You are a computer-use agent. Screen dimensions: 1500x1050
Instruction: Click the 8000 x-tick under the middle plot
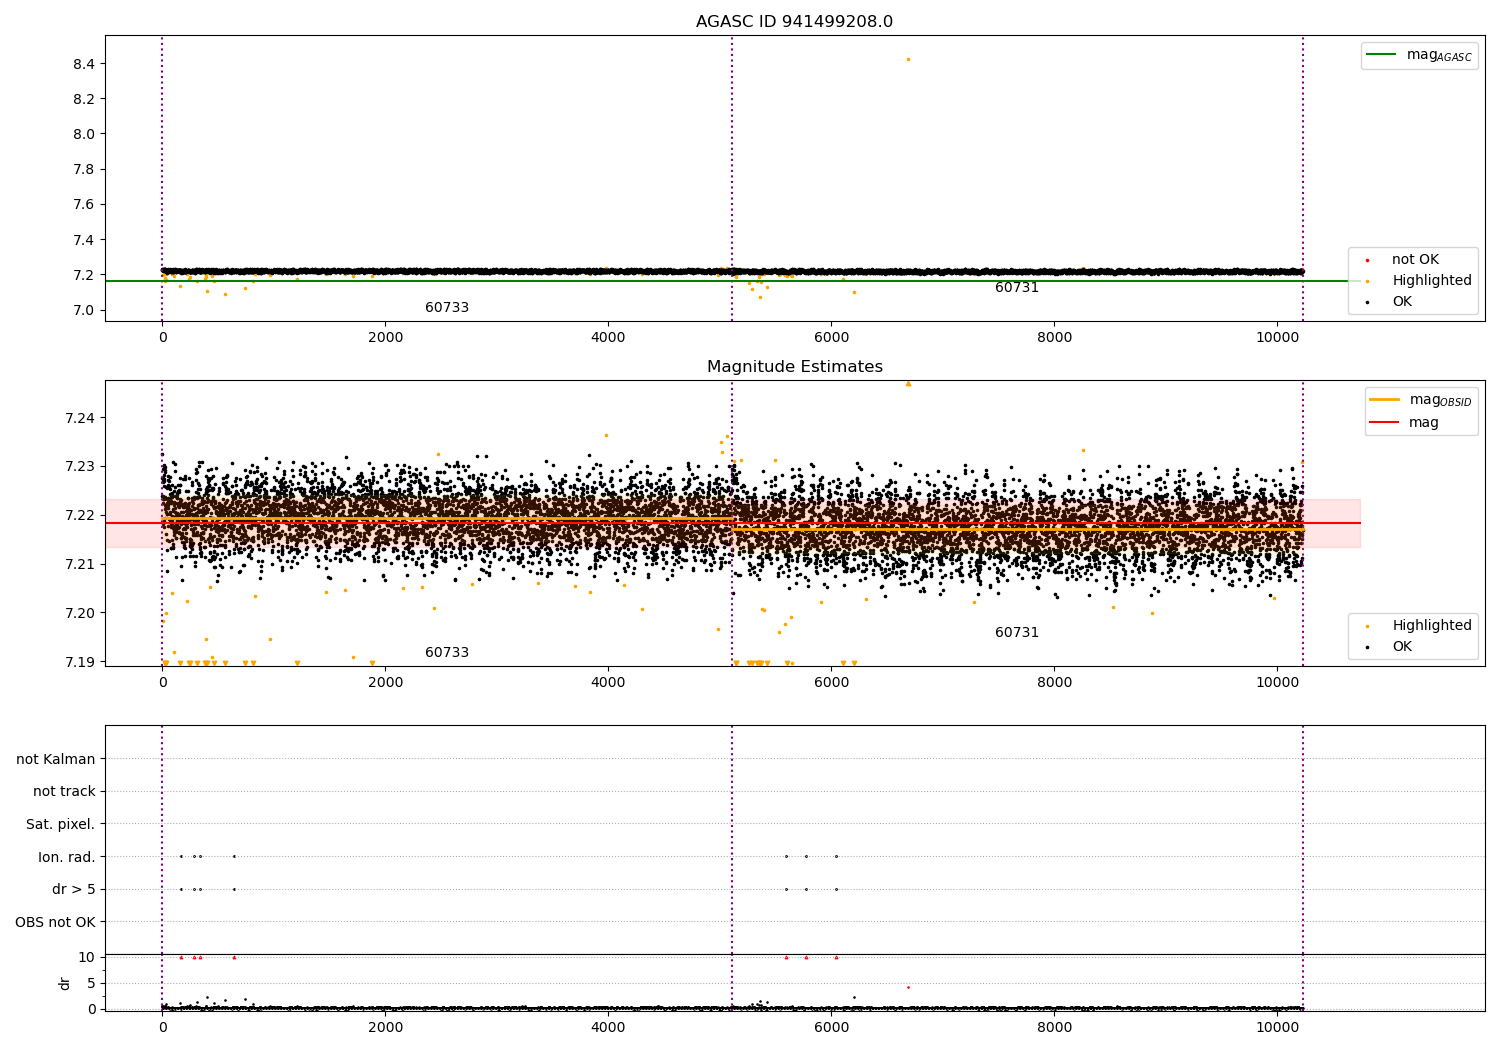[x=1054, y=682]
